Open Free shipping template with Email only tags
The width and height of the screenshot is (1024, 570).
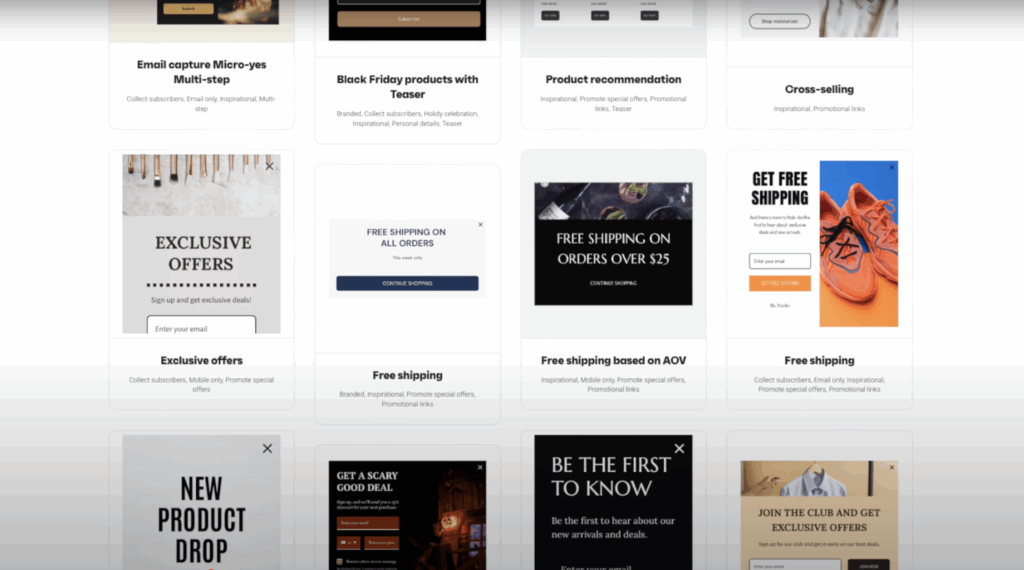(x=819, y=360)
